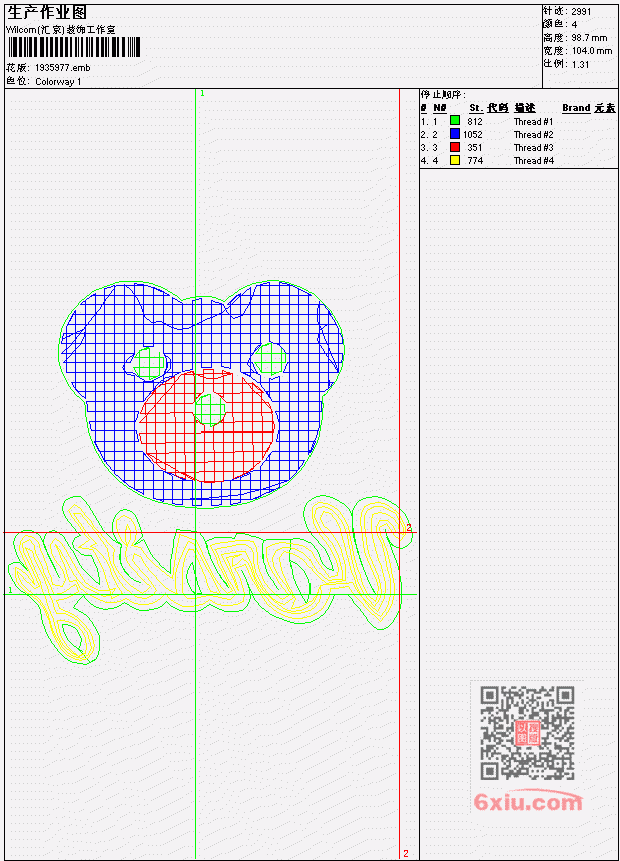Screen dimensions: 620x861
Task: Click the 'Thread #2' description
Action: (x=533, y=135)
